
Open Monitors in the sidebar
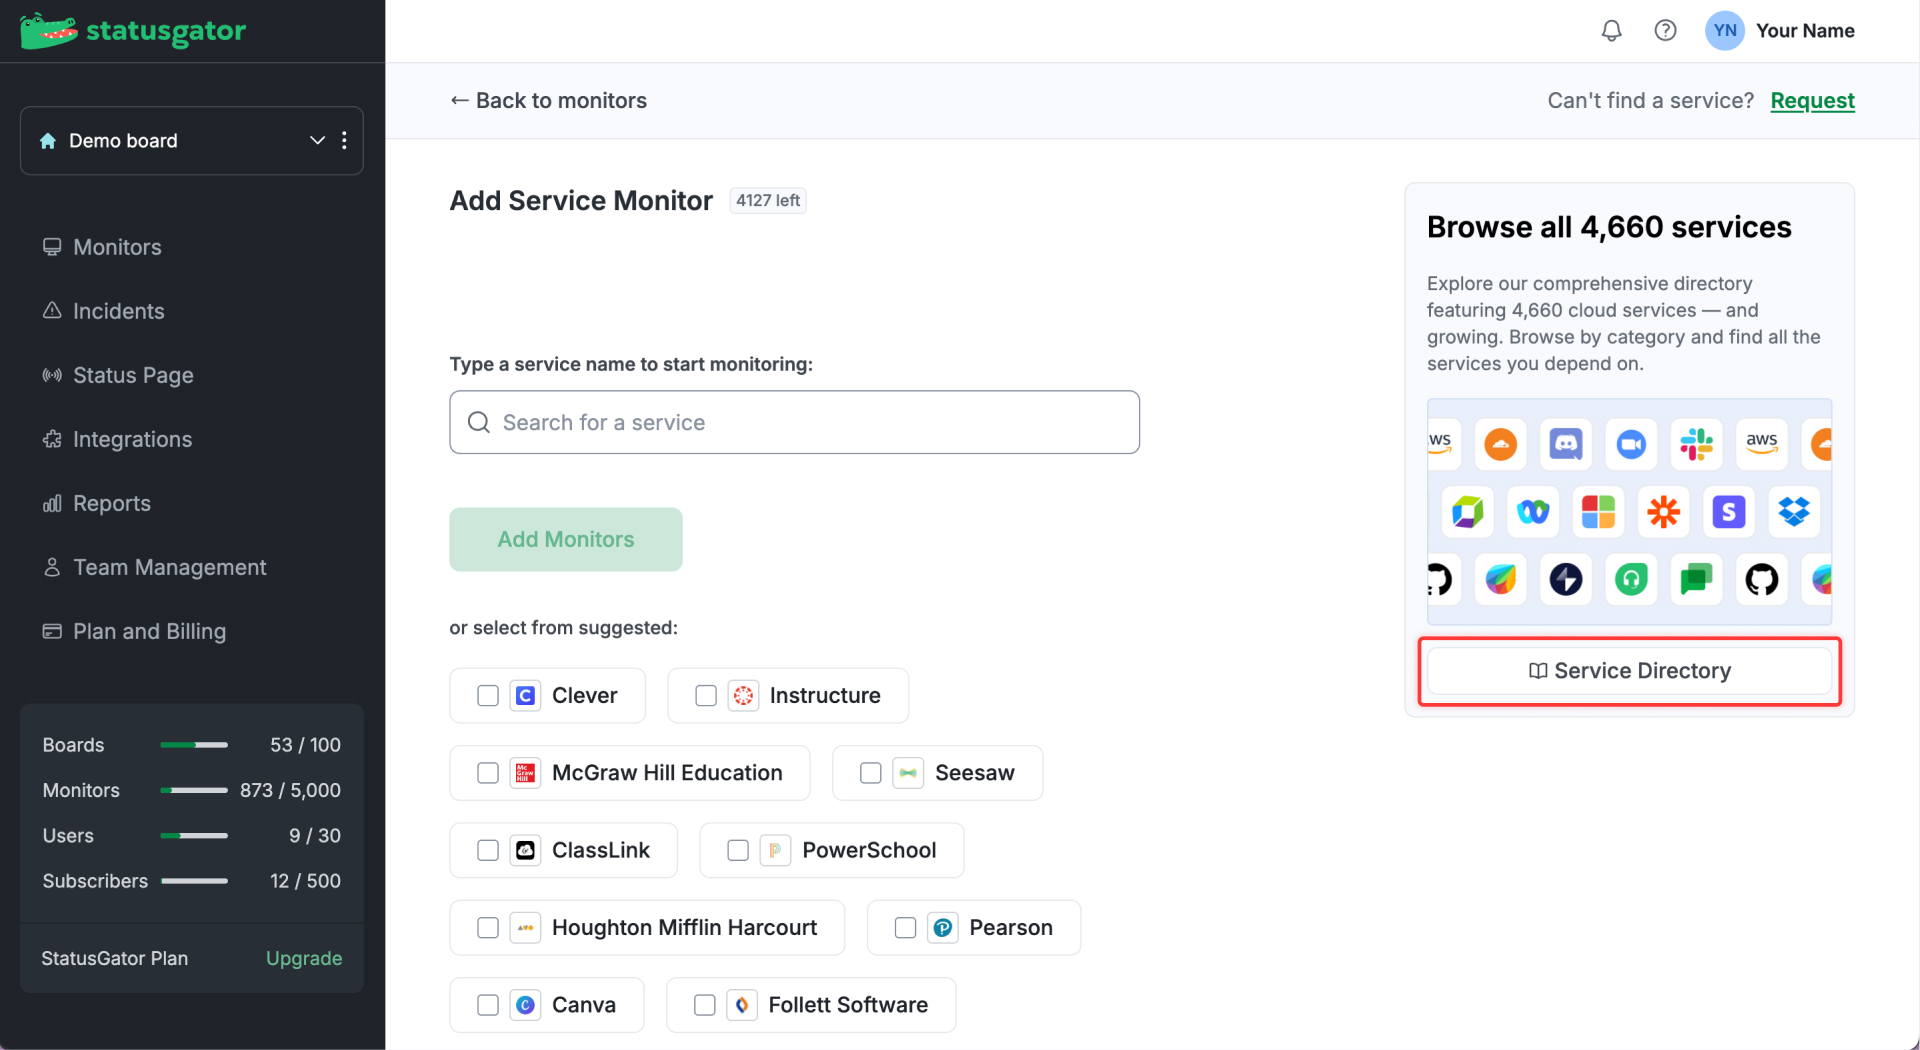[102, 247]
